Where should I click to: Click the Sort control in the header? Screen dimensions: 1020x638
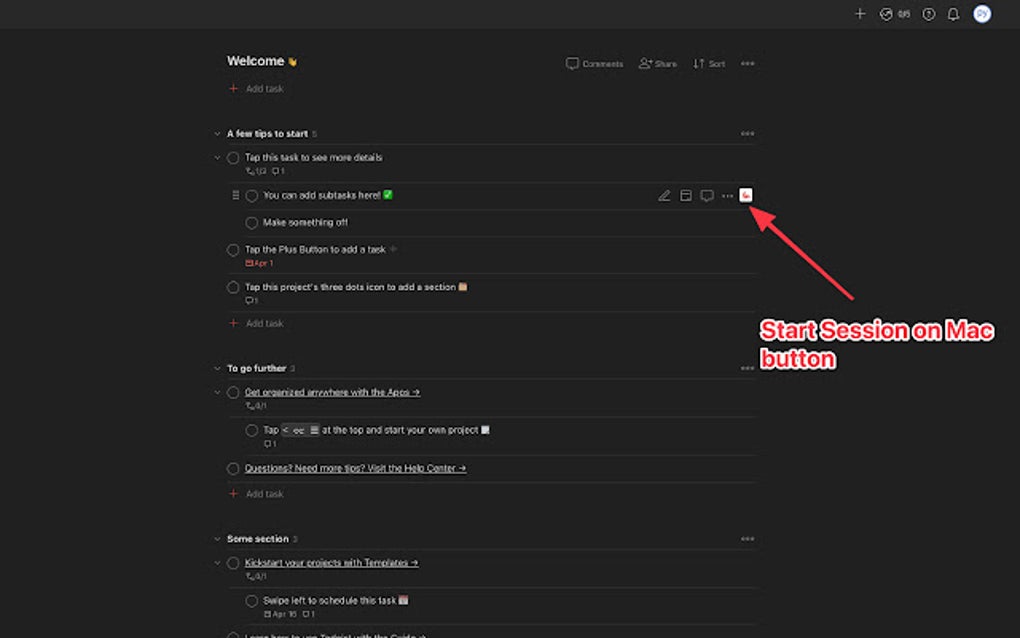pyautogui.click(x=708, y=63)
